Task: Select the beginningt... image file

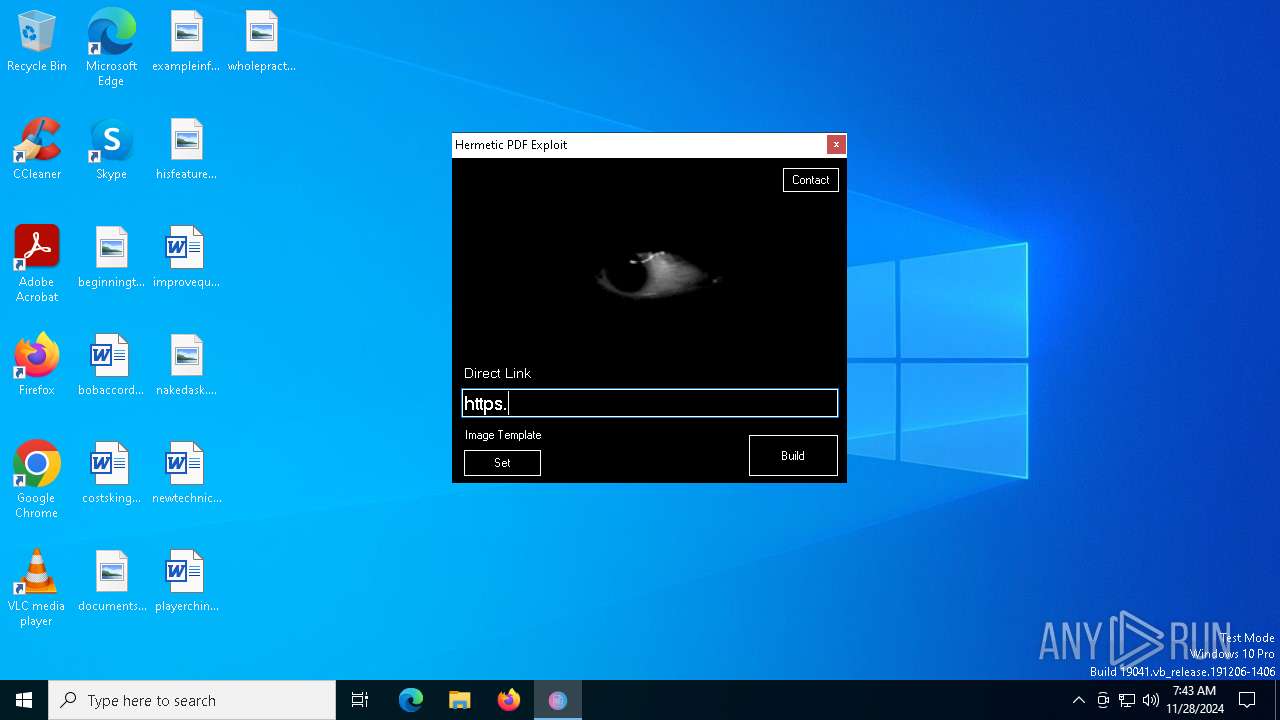Action: (111, 258)
